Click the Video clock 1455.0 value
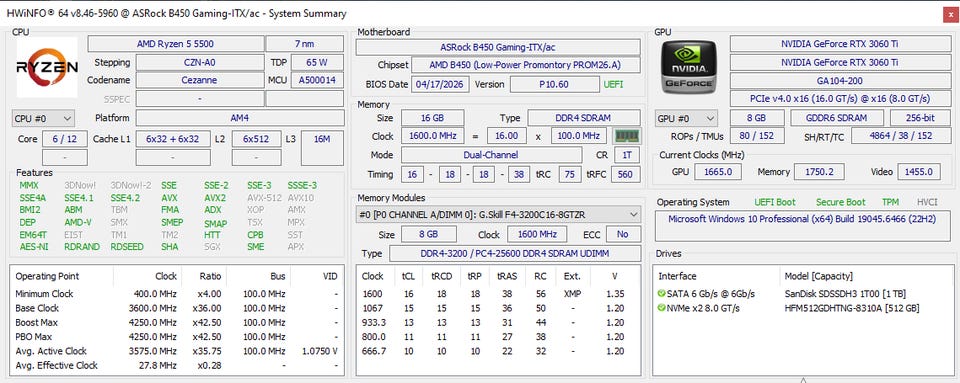 pyautogui.click(x=919, y=172)
